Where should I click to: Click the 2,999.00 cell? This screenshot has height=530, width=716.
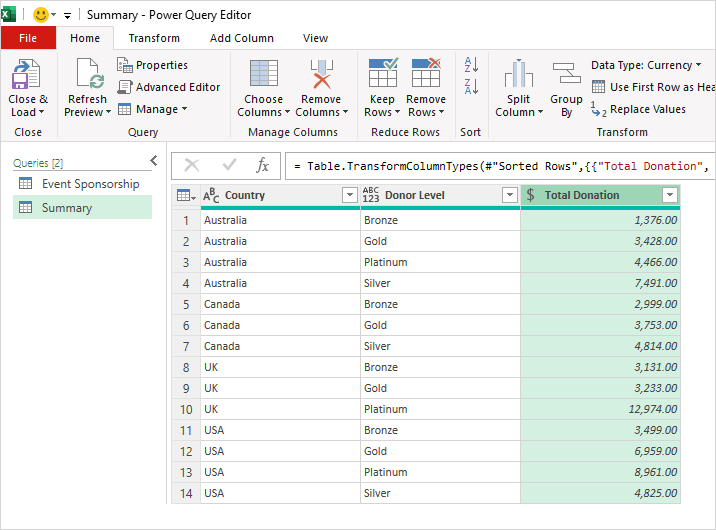[600, 304]
